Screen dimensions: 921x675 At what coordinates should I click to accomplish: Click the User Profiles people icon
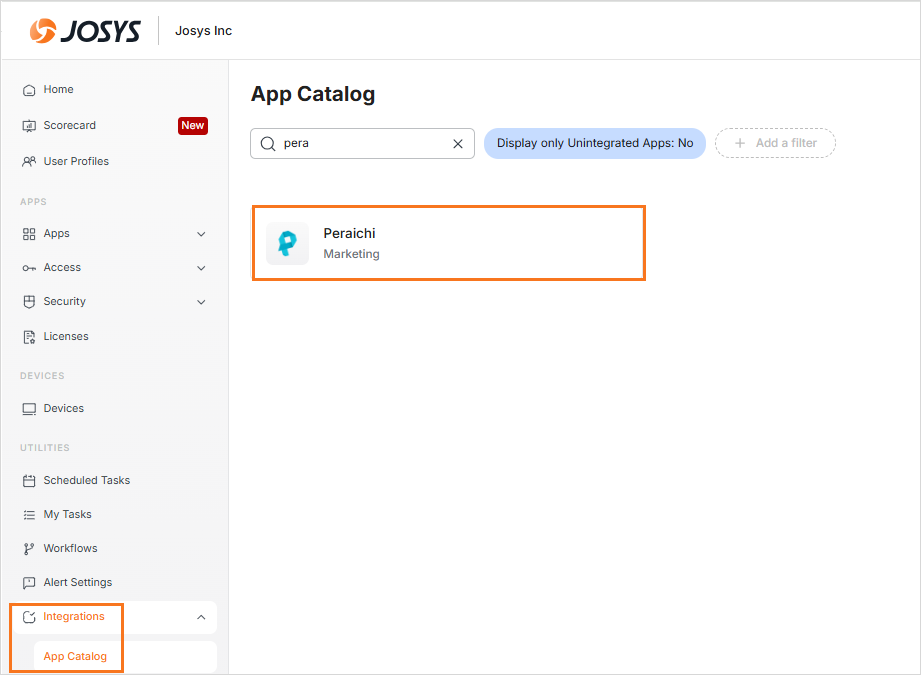[29, 162]
